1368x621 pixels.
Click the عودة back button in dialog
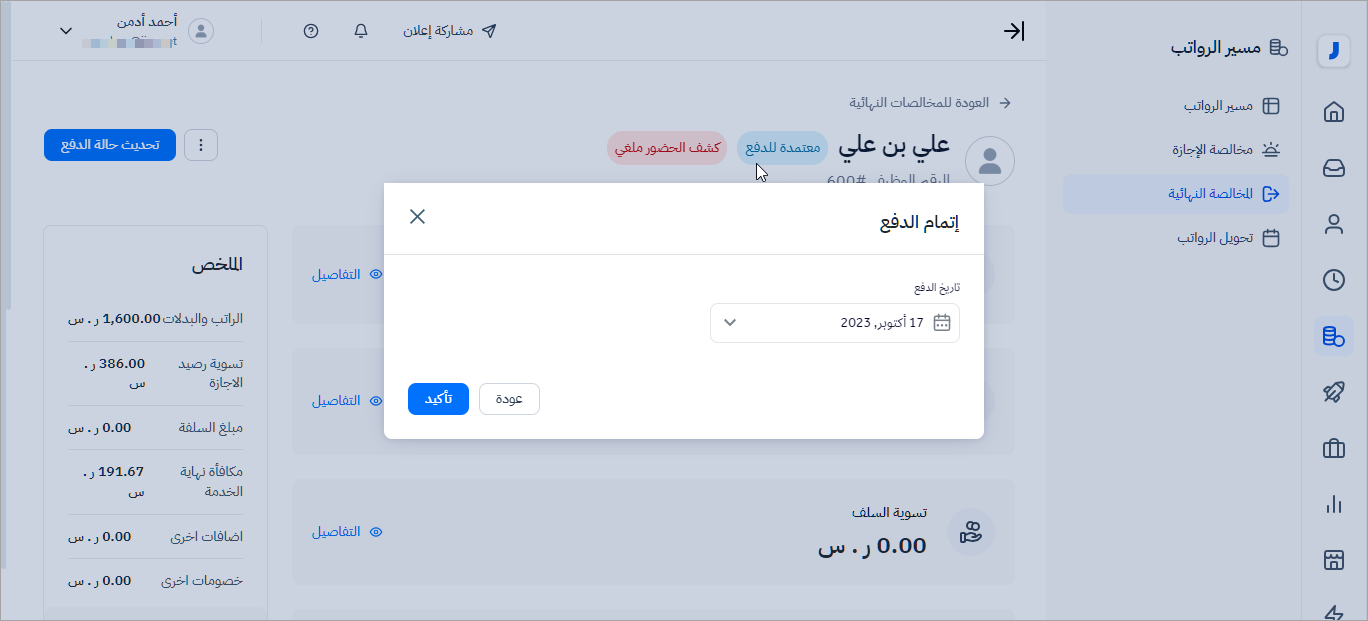click(509, 399)
